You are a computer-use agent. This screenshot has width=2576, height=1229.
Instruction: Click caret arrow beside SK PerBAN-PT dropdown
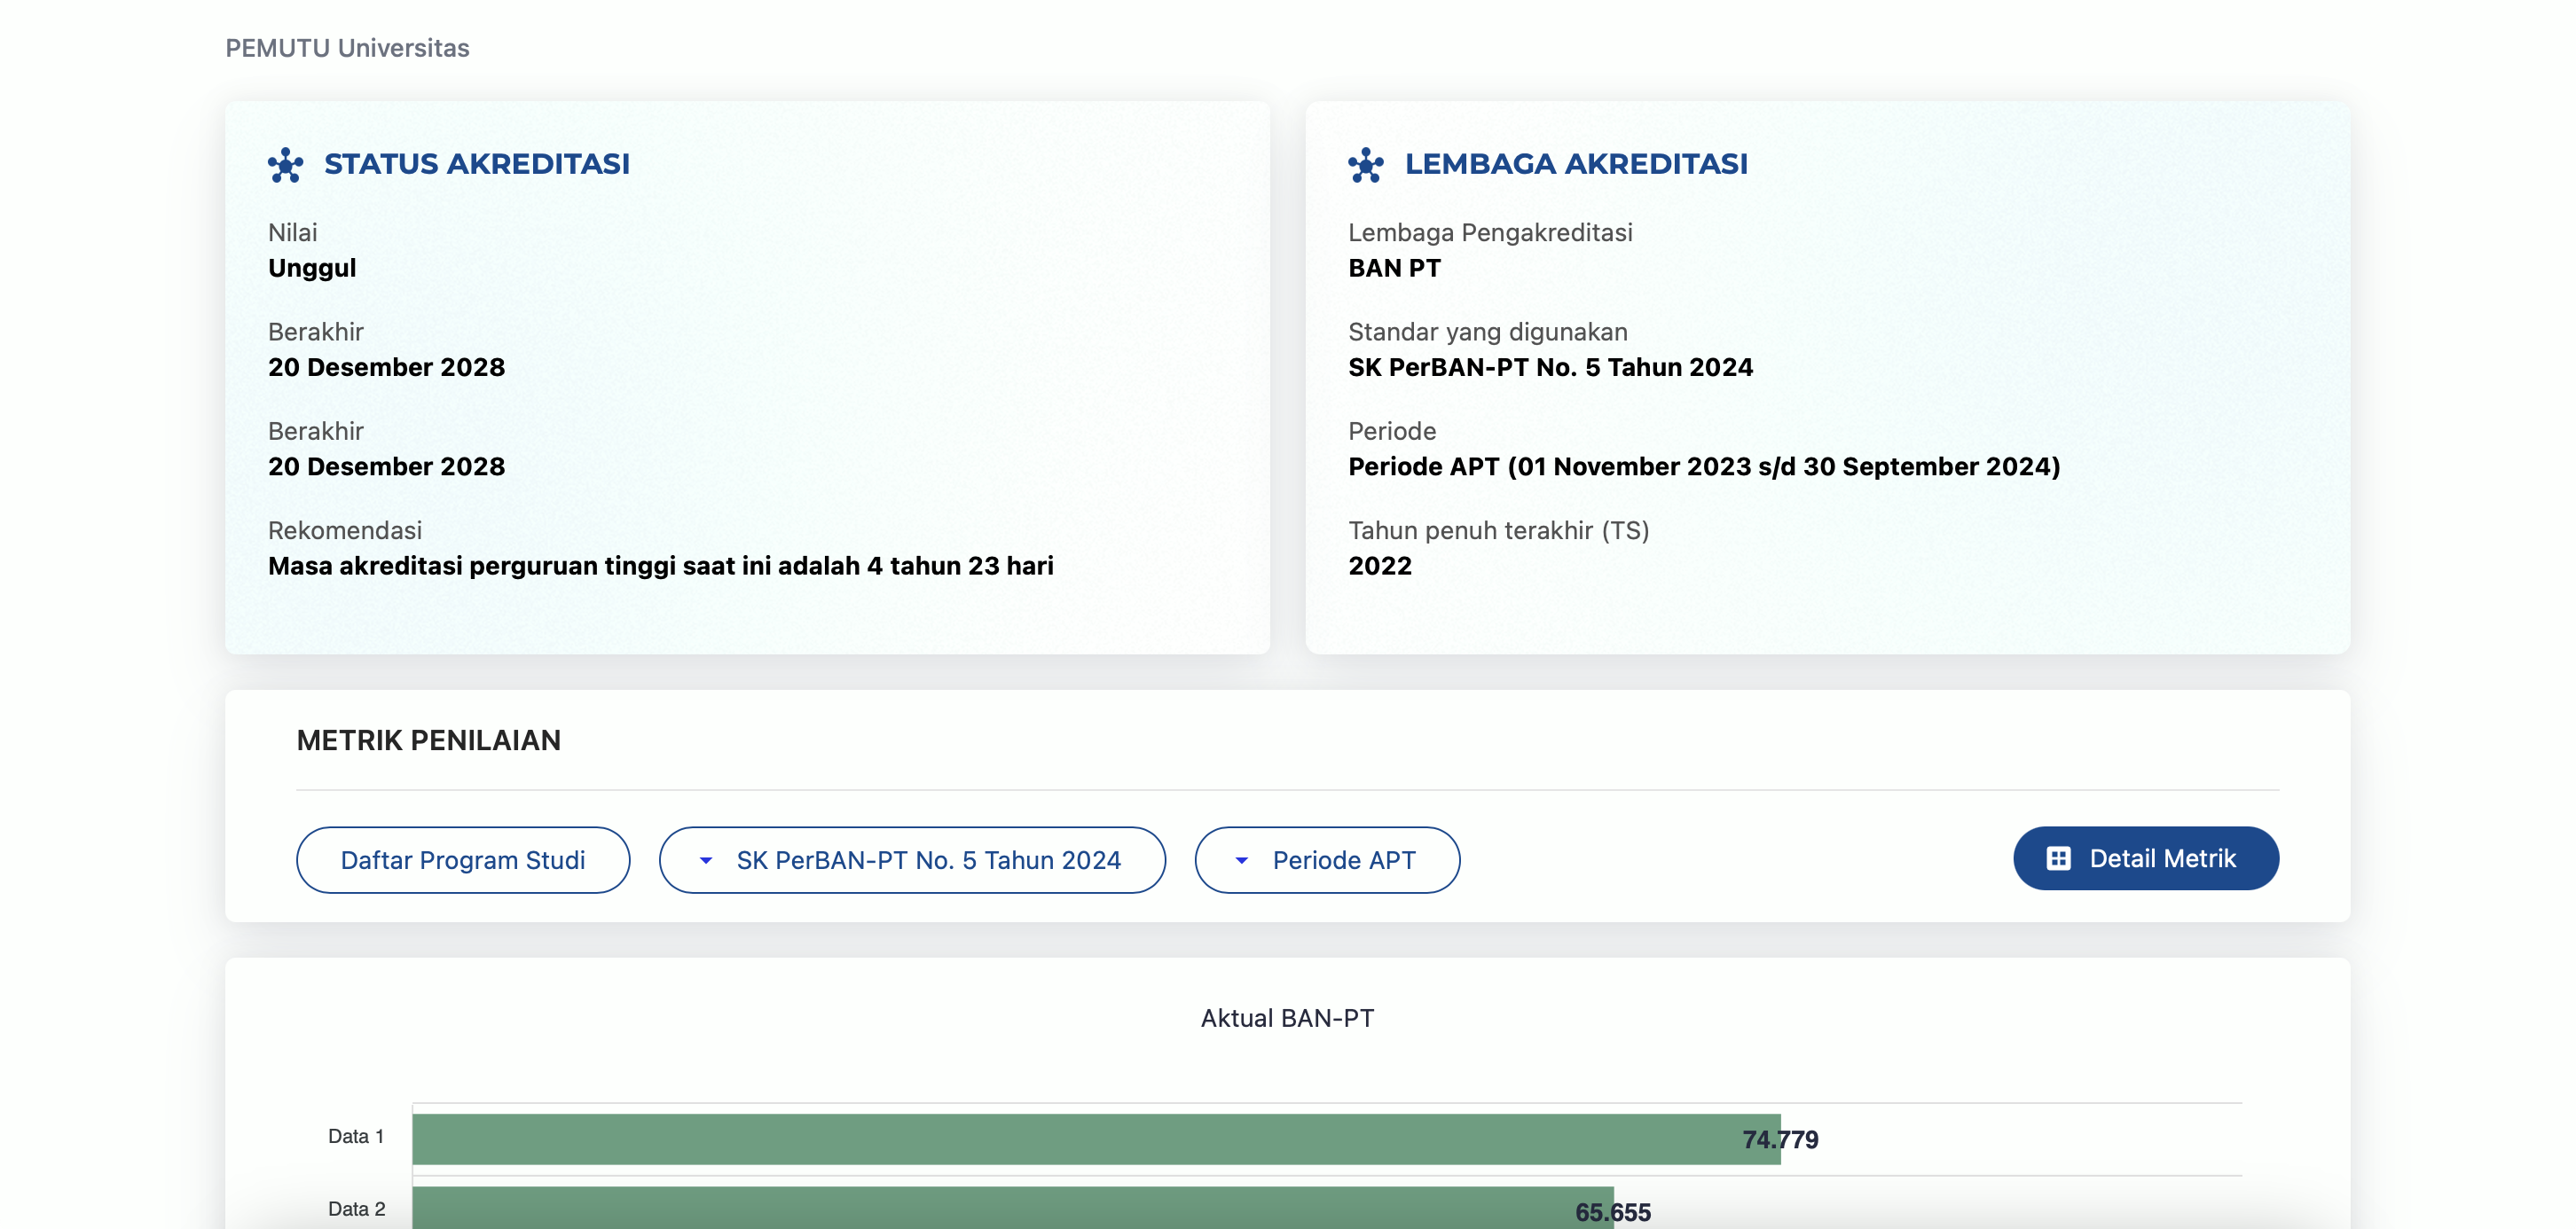[x=706, y=860]
